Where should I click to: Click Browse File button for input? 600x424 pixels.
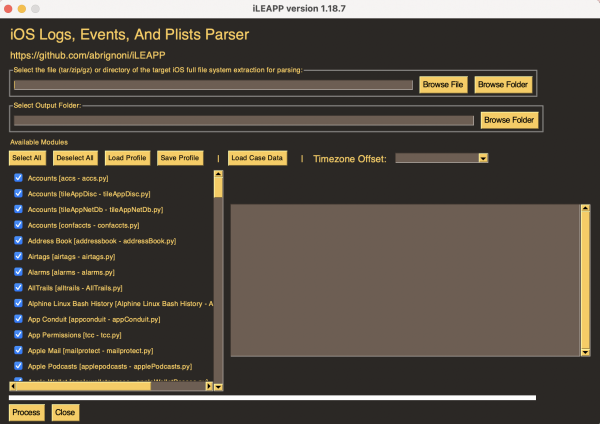pos(443,85)
